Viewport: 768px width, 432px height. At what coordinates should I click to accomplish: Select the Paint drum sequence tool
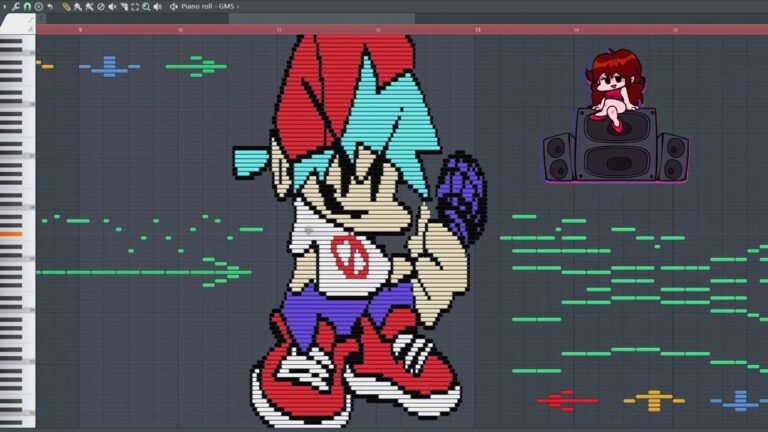point(89,6)
